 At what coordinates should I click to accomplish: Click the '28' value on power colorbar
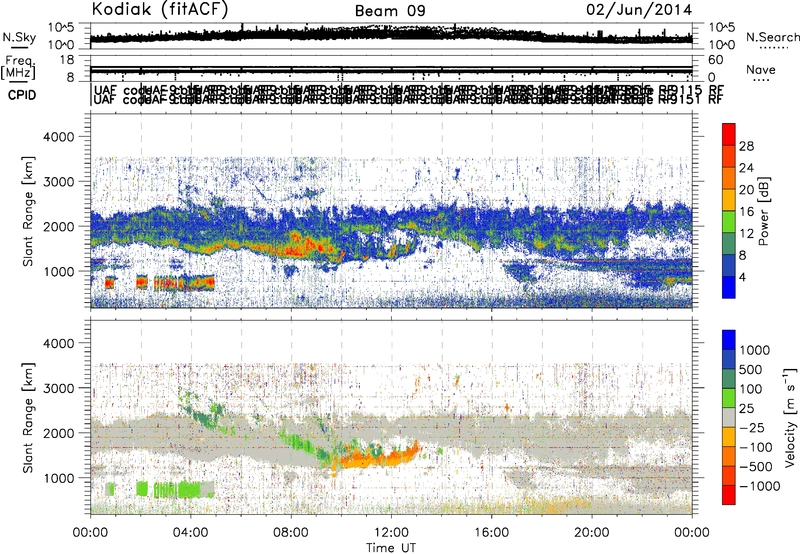pos(746,146)
